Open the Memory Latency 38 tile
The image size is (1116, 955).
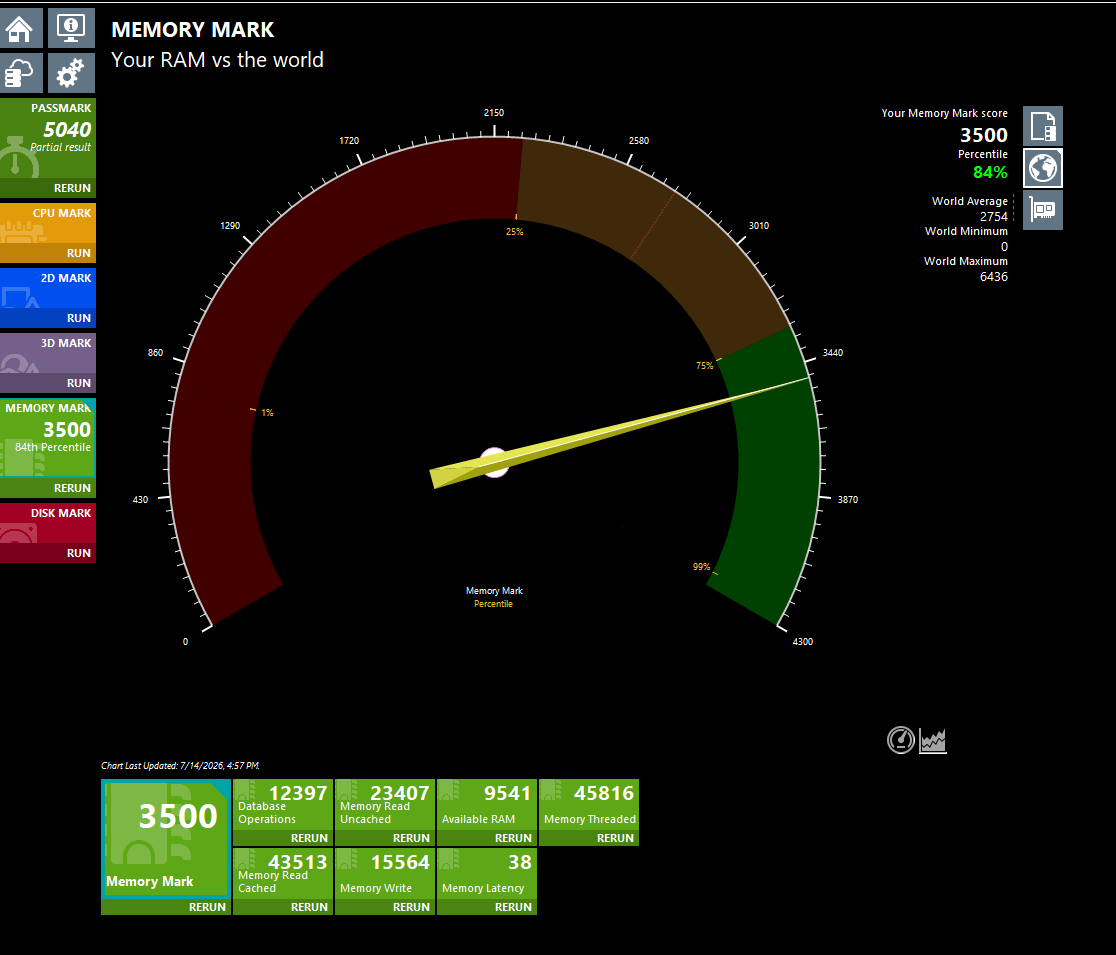[x=487, y=873]
